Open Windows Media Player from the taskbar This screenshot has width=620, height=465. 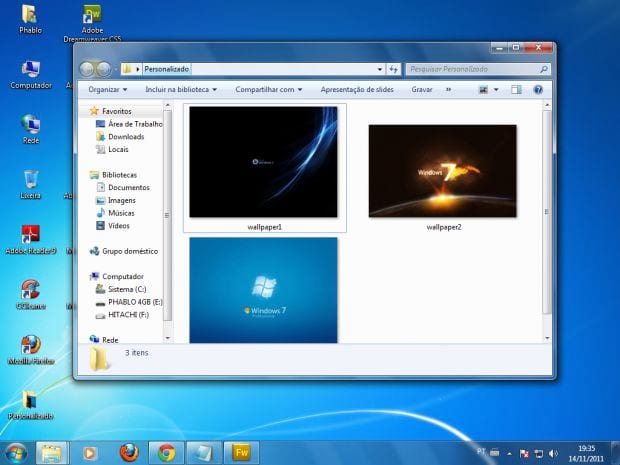90,452
